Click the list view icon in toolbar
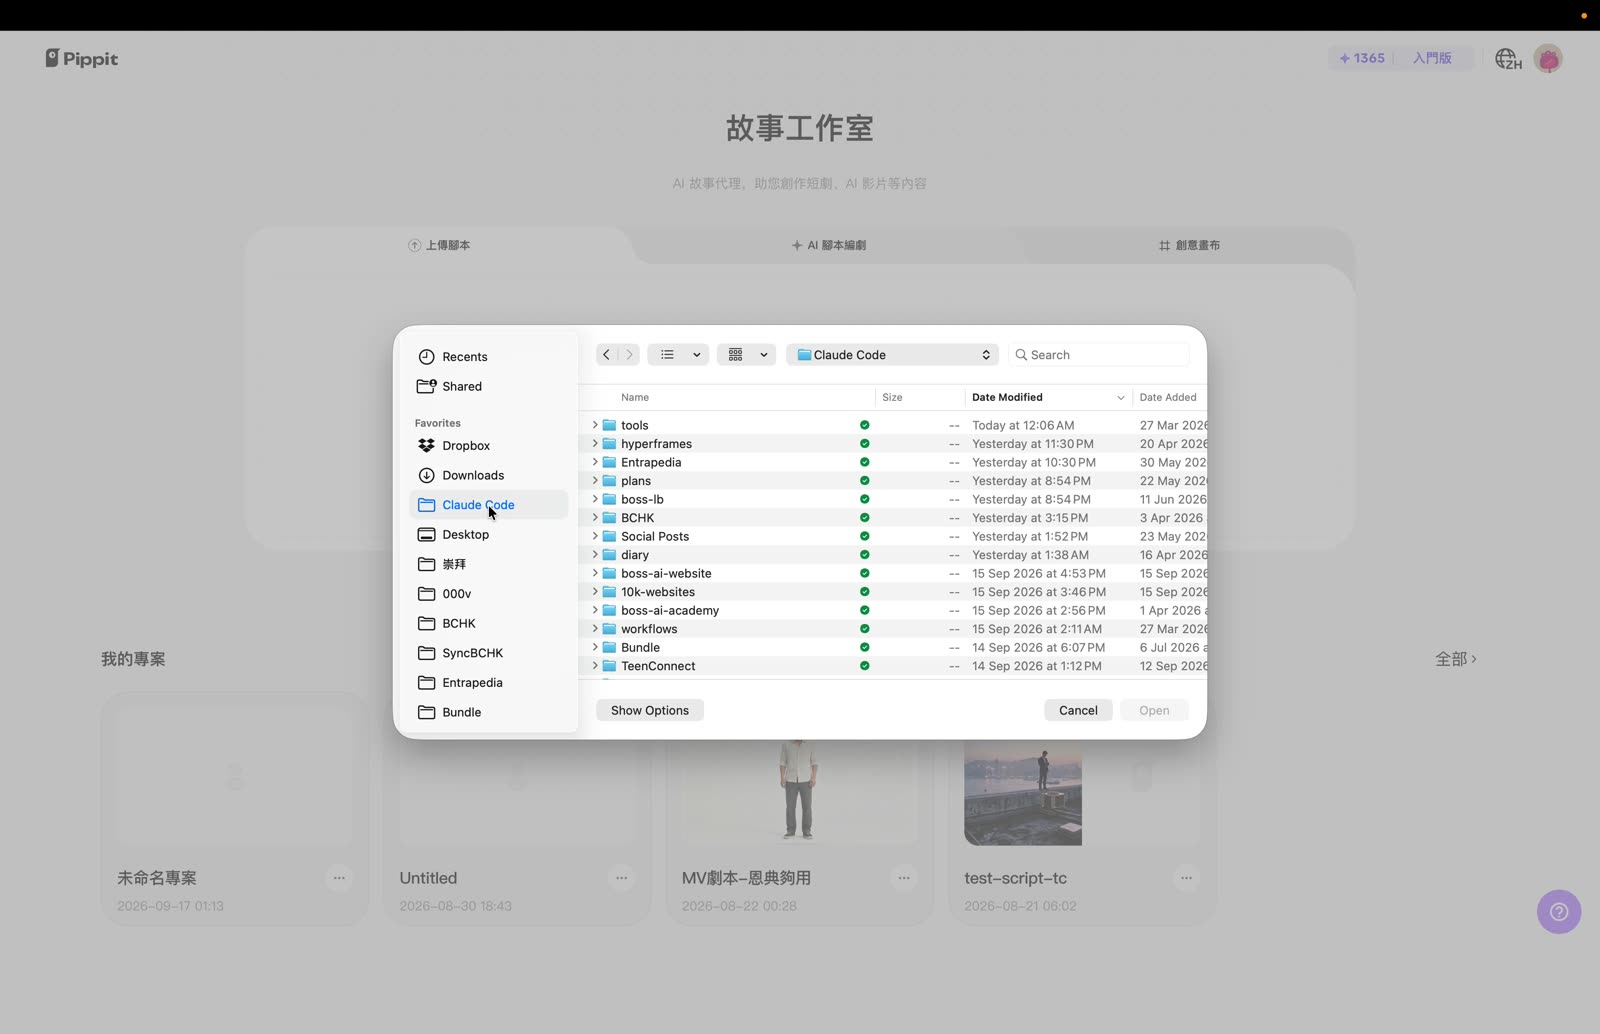Viewport: 1600px width, 1034px height. pyautogui.click(x=667, y=355)
